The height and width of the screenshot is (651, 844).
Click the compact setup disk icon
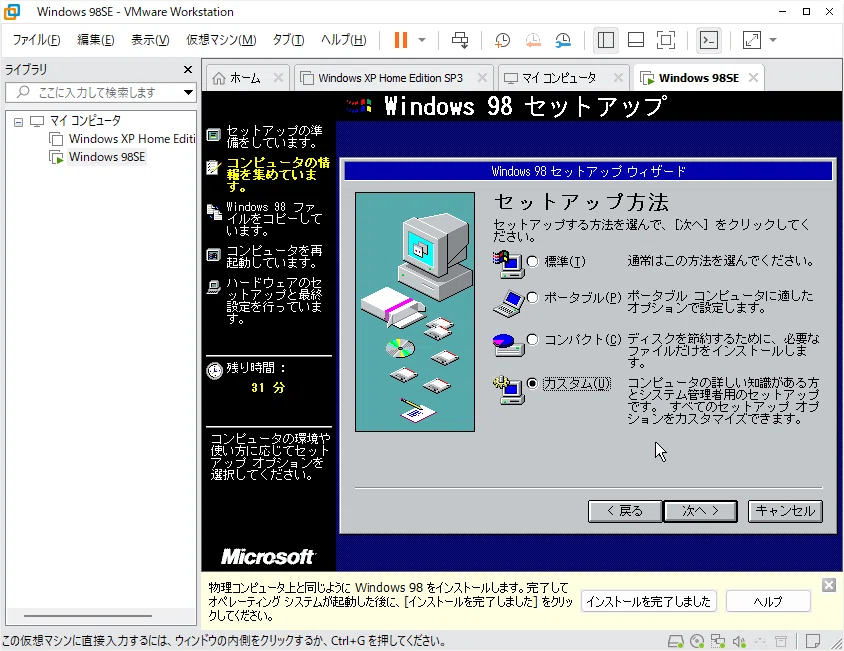(508, 345)
